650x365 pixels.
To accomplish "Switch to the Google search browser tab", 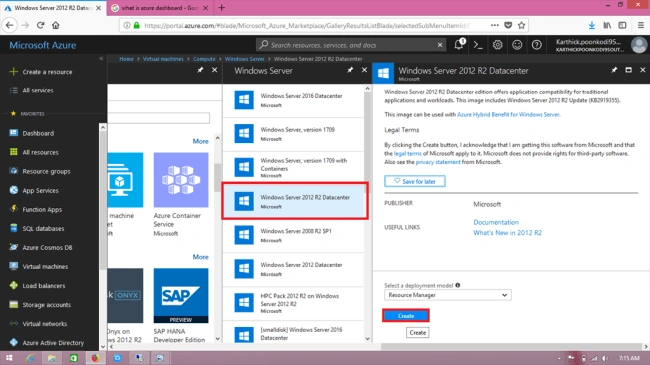I will (x=159, y=8).
